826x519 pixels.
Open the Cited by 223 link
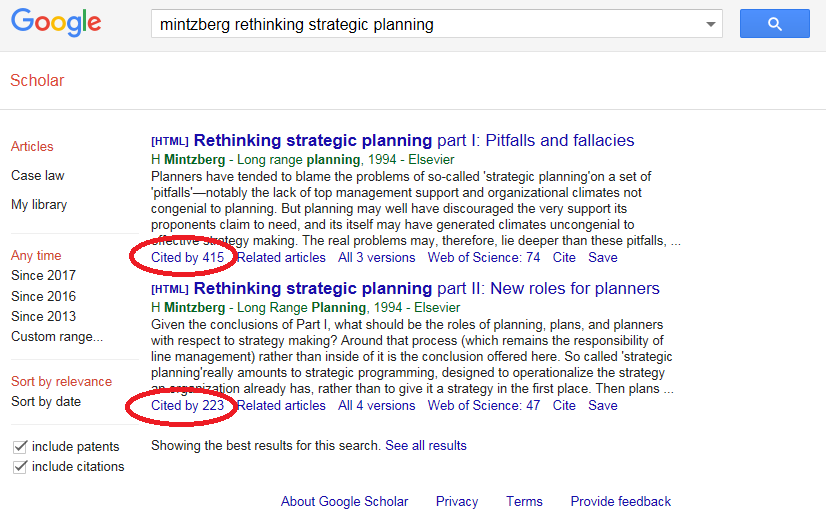(x=187, y=406)
